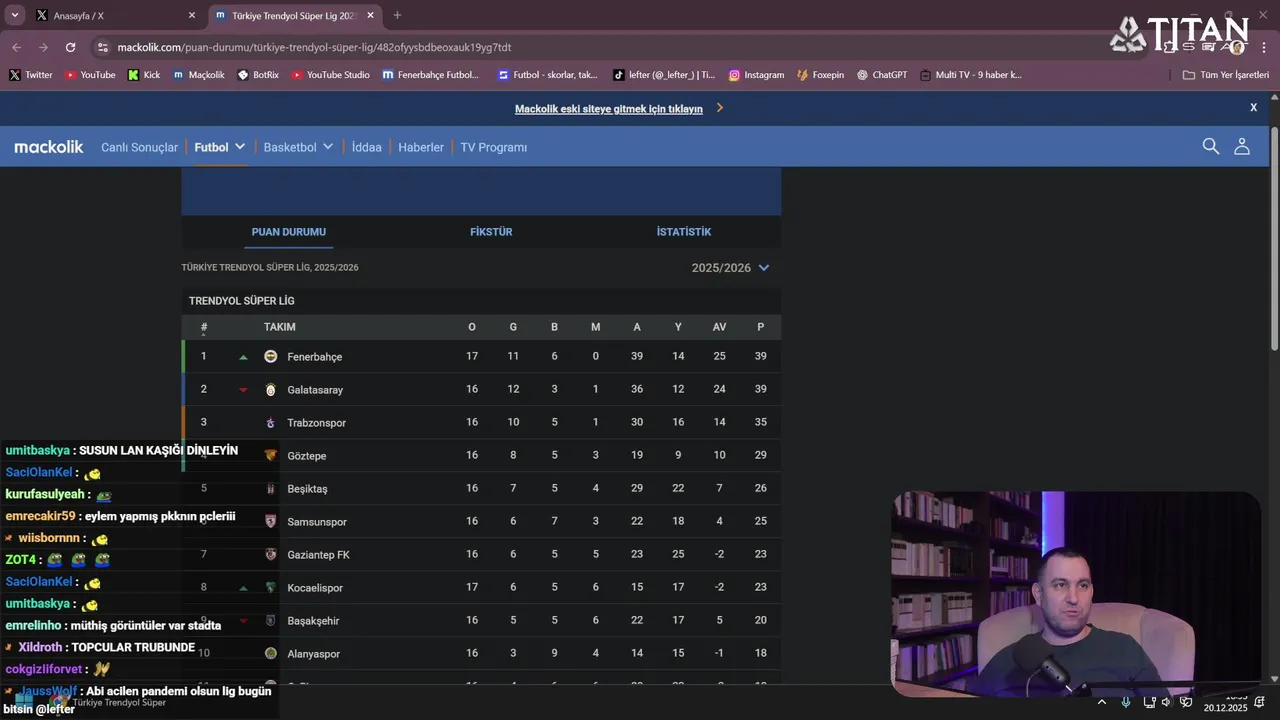Open the Multi TV bookmark

click(x=971, y=75)
